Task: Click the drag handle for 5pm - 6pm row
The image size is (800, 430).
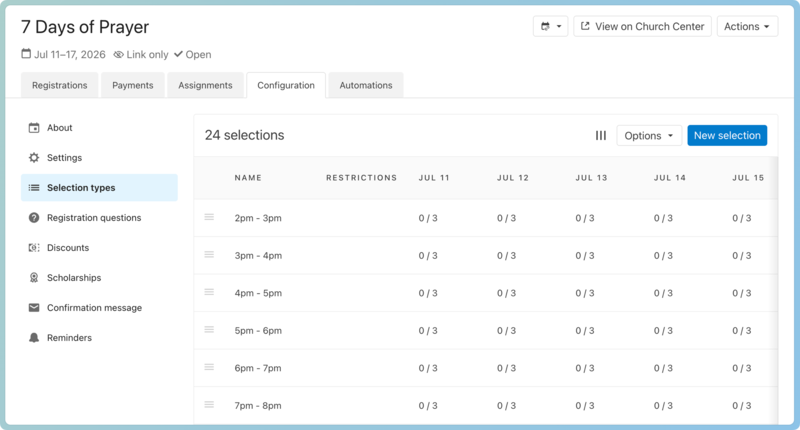Action: pos(209,330)
